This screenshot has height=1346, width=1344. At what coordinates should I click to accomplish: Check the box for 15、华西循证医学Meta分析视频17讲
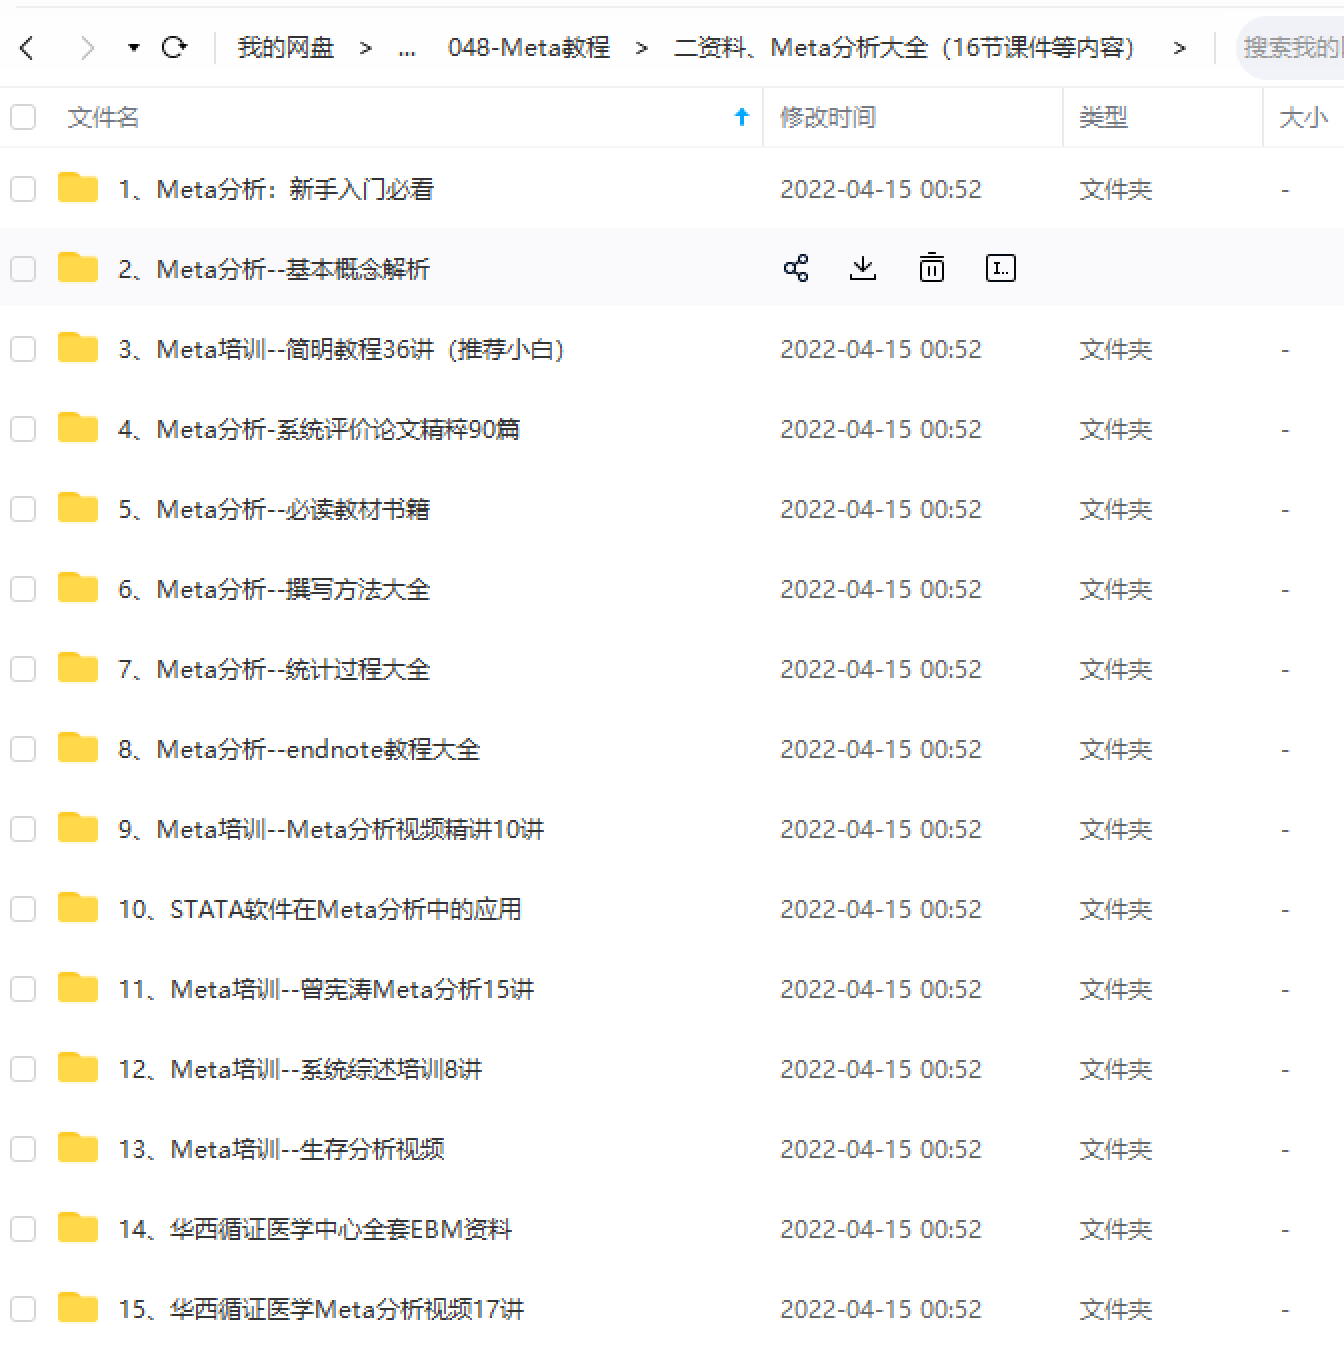tap(23, 1309)
